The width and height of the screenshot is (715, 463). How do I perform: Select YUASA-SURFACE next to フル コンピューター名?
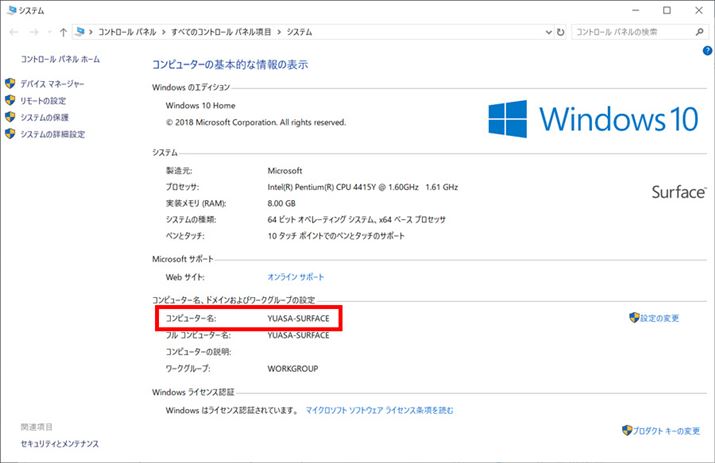click(x=298, y=335)
